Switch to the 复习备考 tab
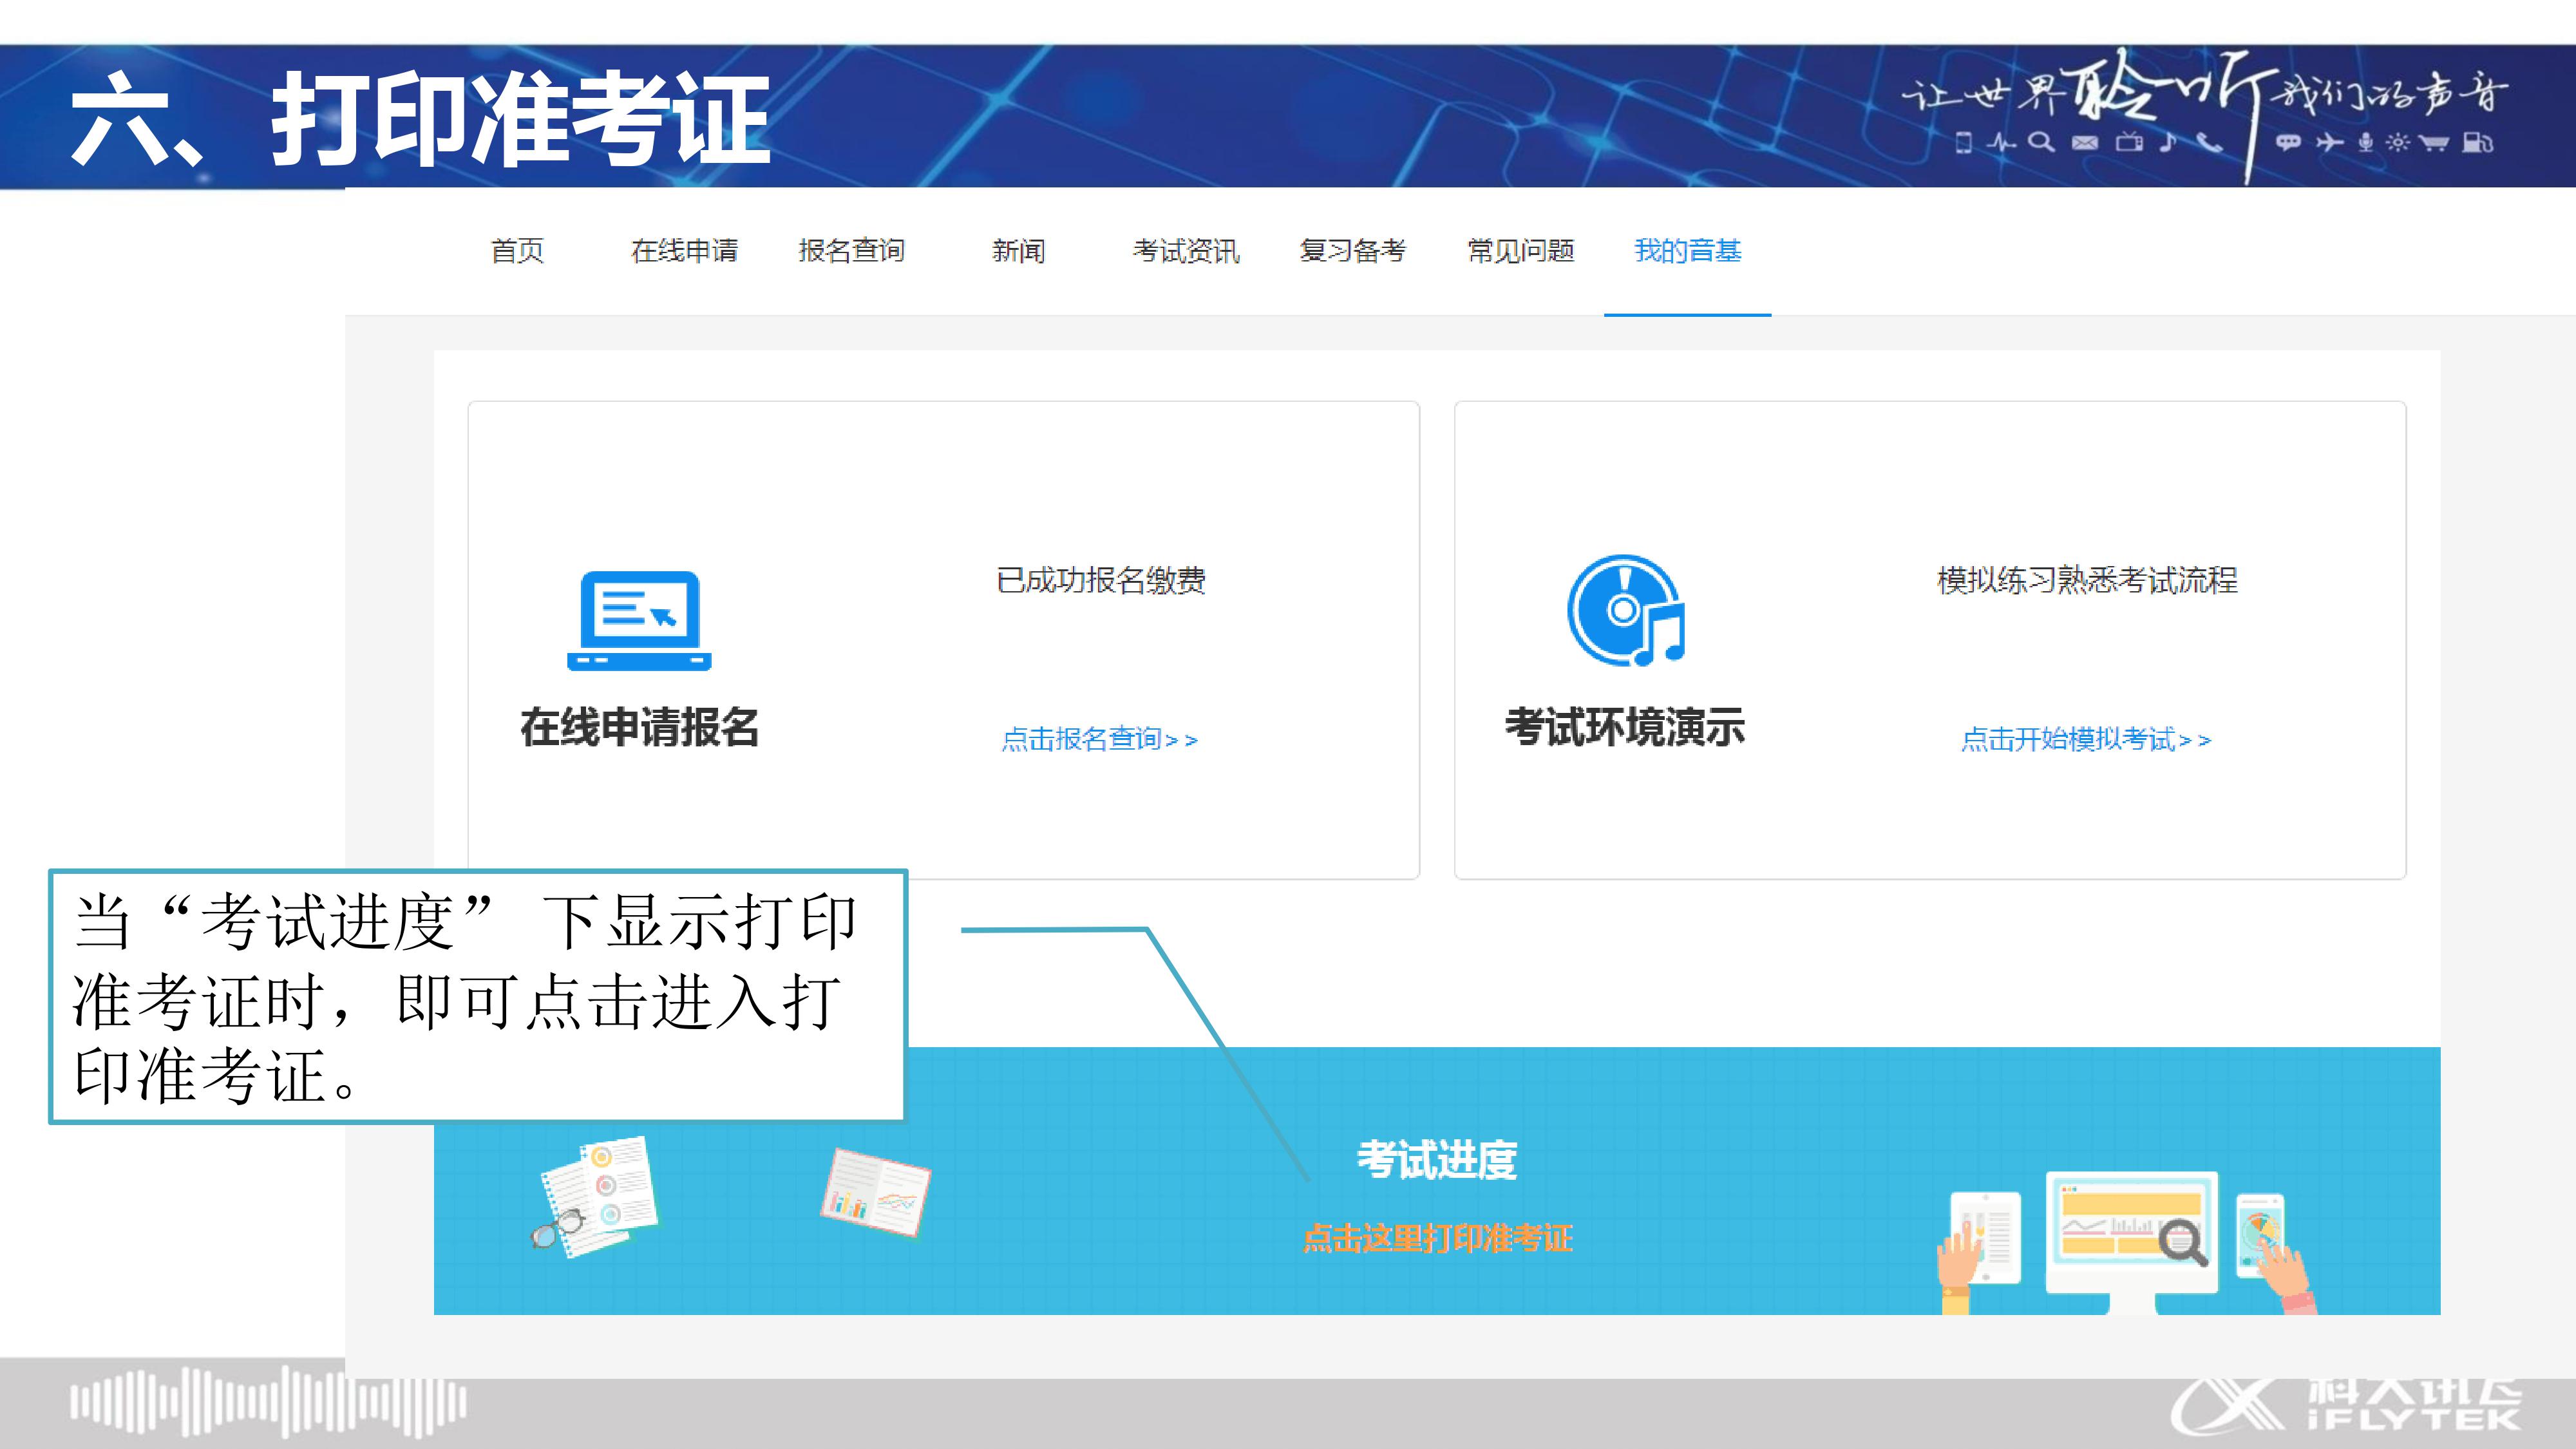The height and width of the screenshot is (1449, 2576). point(1353,251)
